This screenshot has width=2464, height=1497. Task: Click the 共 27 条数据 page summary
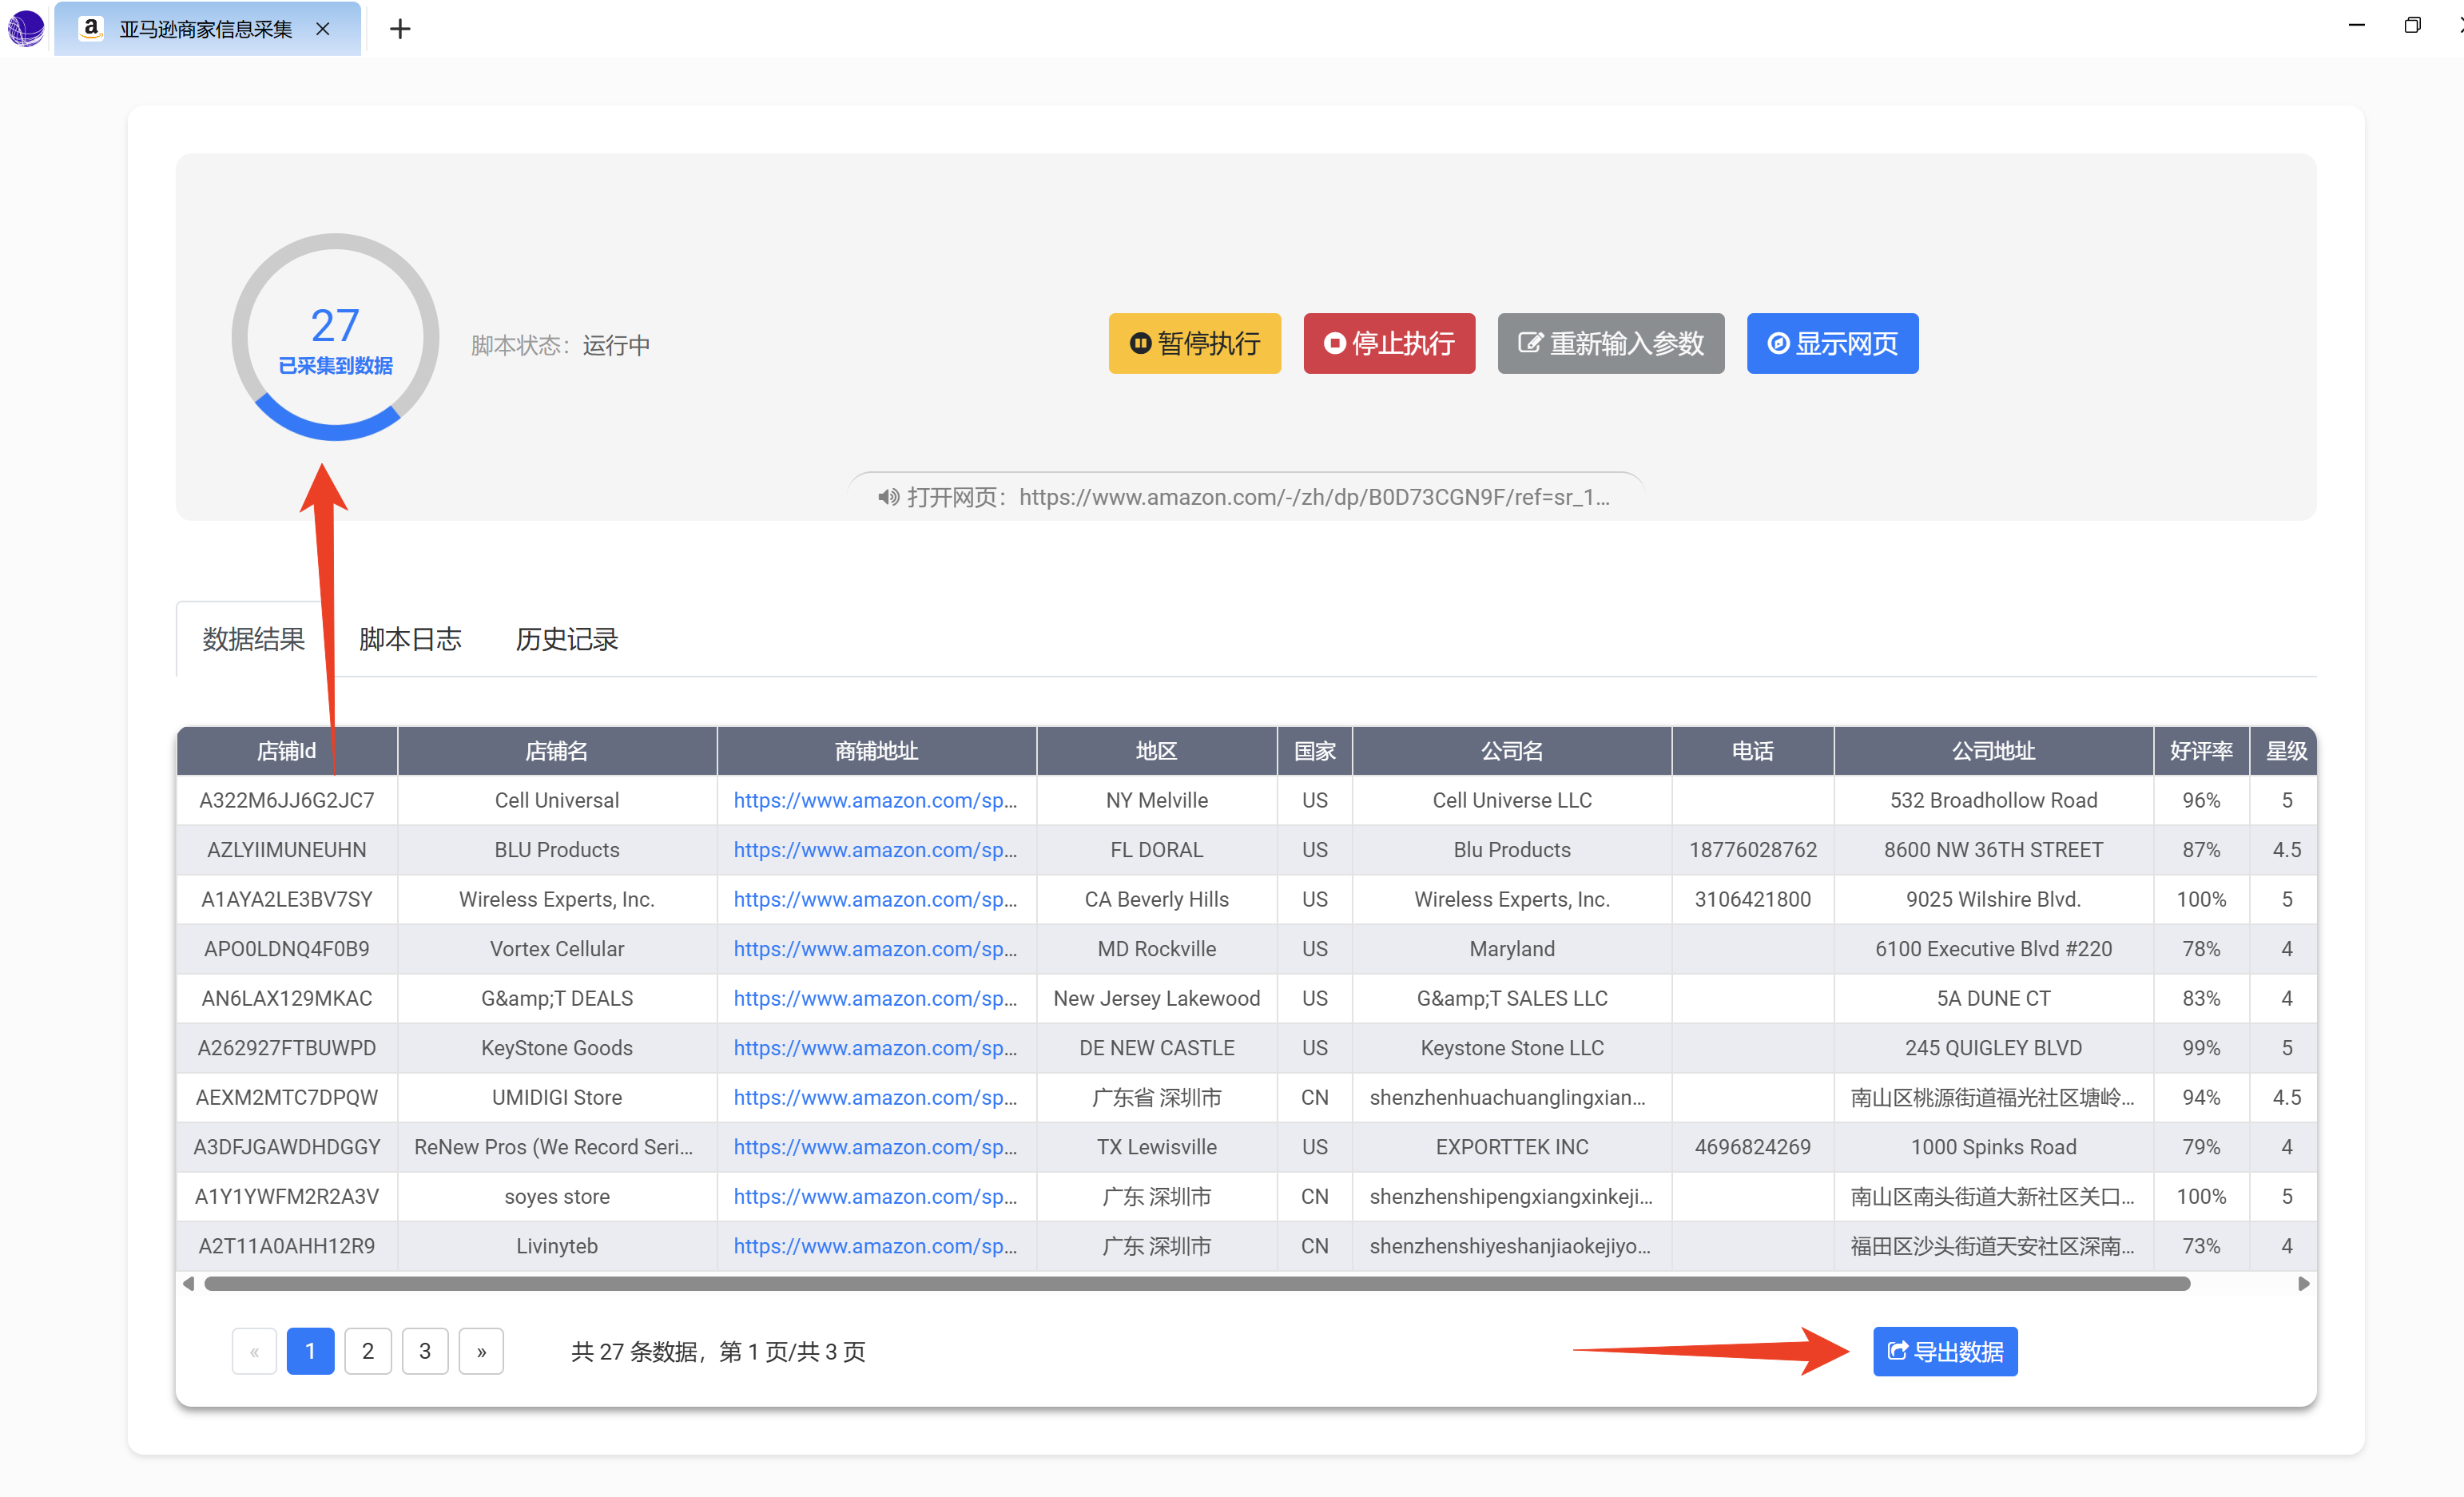click(x=718, y=1351)
